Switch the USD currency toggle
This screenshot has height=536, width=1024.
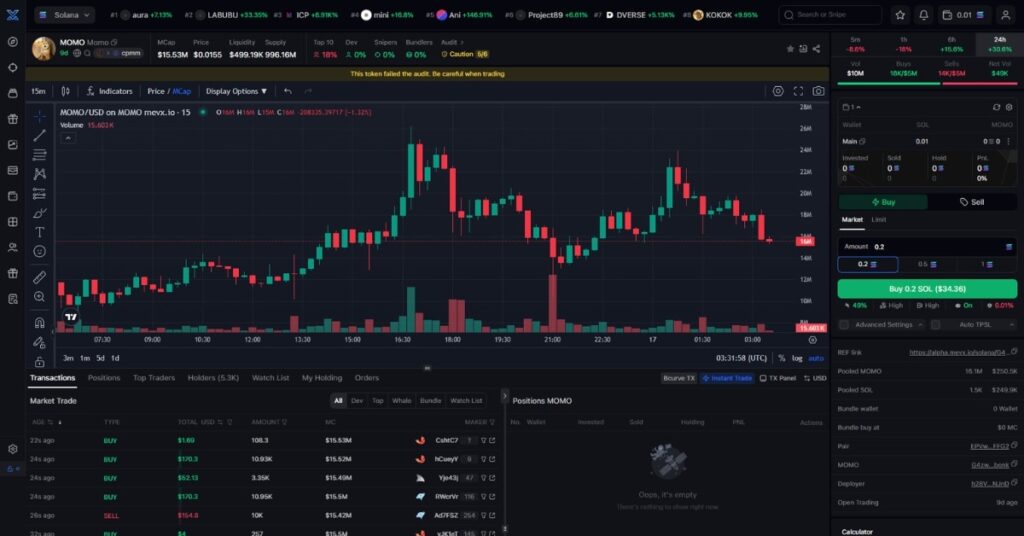pyautogui.click(x=815, y=378)
